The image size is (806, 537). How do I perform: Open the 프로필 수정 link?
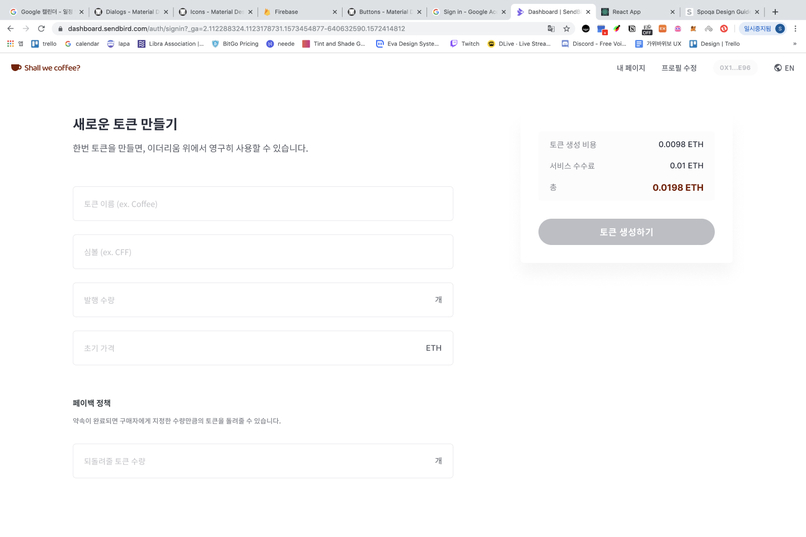[x=679, y=68]
